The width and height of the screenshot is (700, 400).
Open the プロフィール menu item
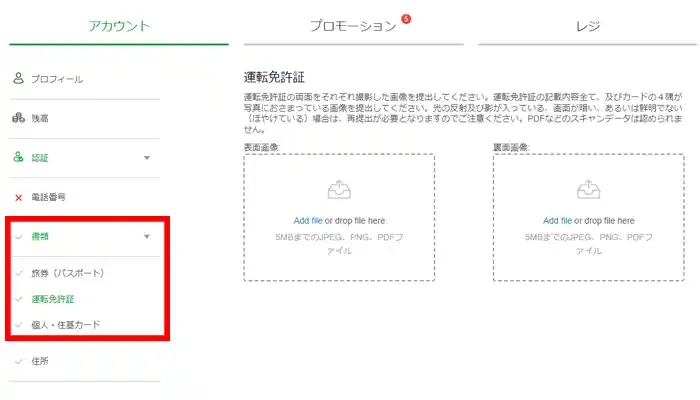[57, 78]
